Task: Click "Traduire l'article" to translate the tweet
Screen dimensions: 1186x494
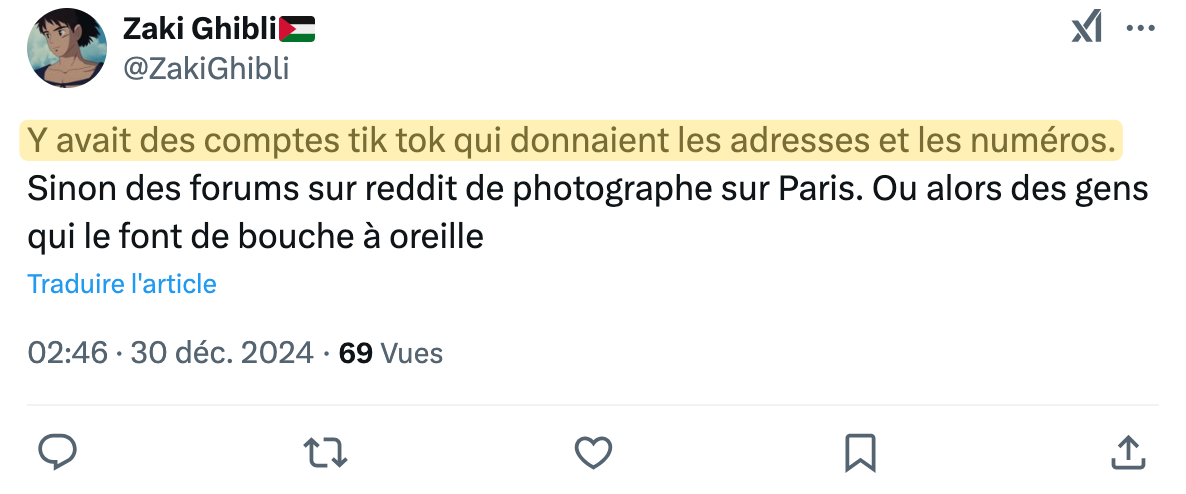Action: 122,284
